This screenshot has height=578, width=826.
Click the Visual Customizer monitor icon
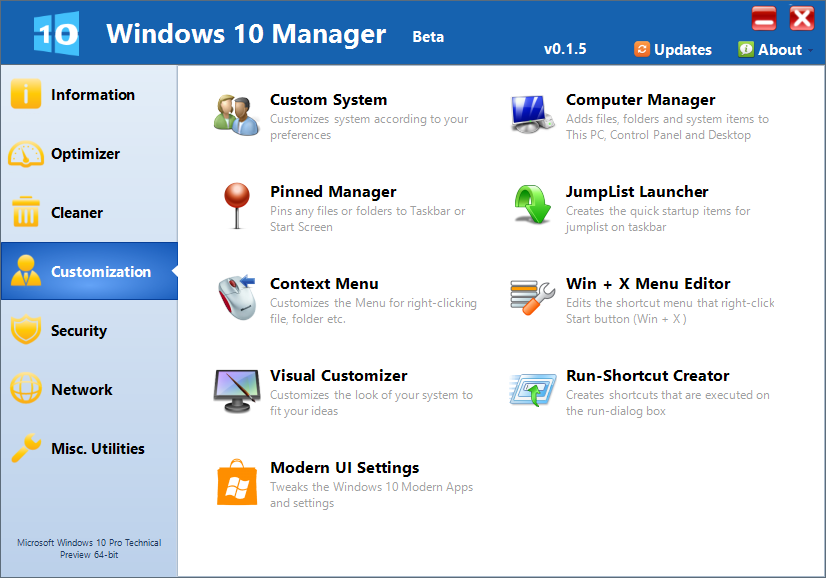point(237,390)
